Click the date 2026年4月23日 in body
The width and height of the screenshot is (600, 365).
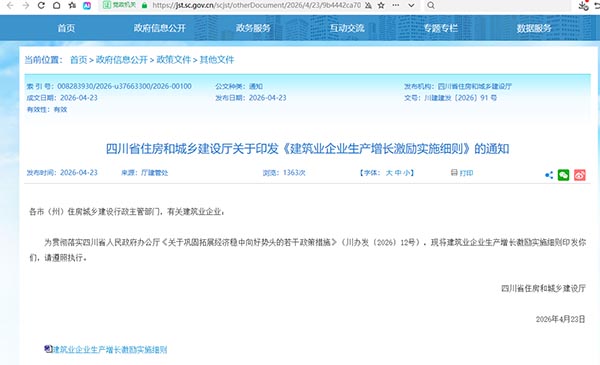click(x=561, y=319)
